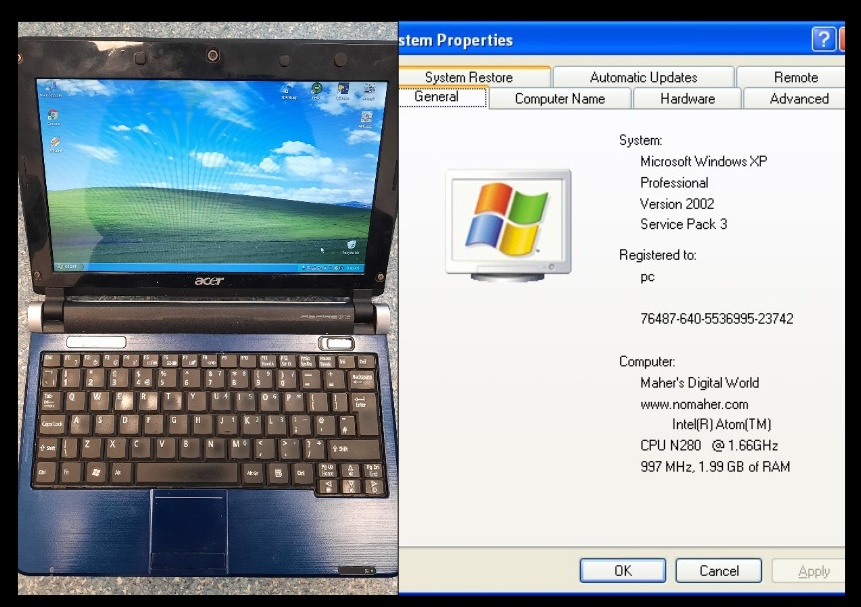Select the General tab
The width and height of the screenshot is (861, 607).
pos(443,97)
